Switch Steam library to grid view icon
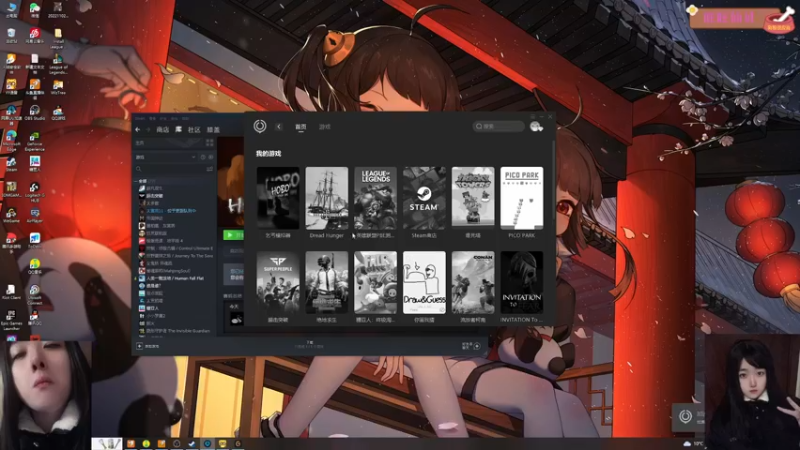Screen dimensions: 800x450 point(209,143)
